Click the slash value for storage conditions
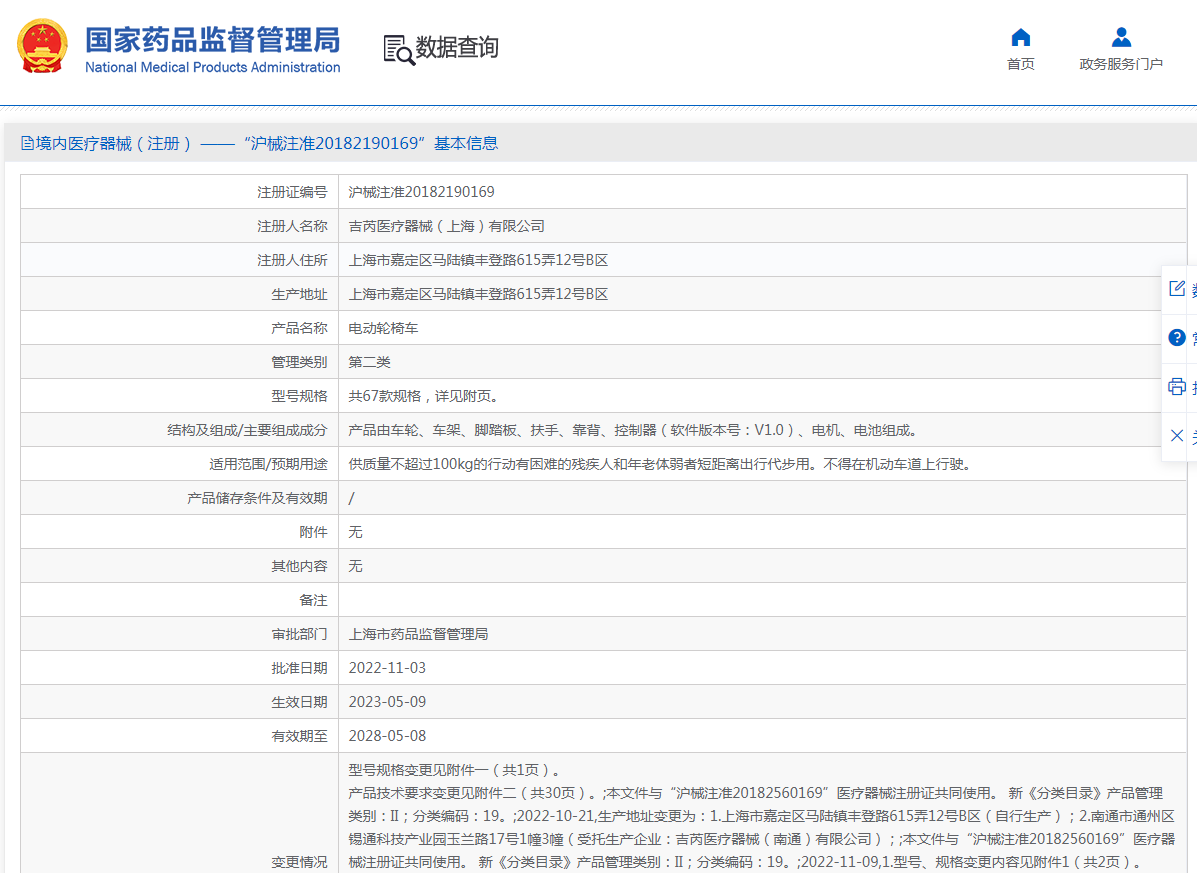1197x873 pixels. (351, 498)
